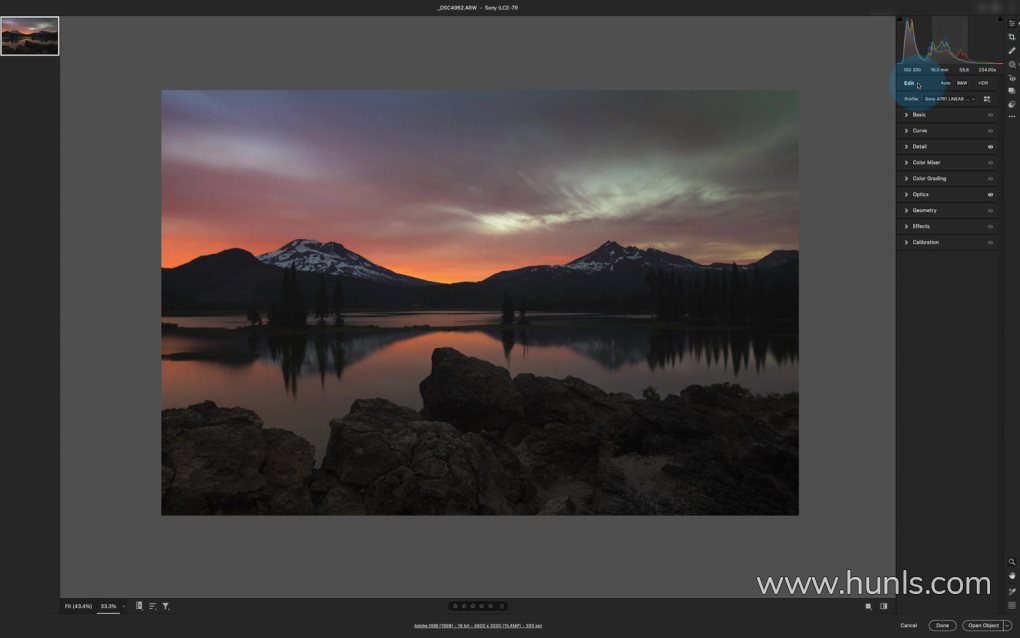Open the Adobe RGB workflow options link
This screenshot has height=638, width=1020.
(x=477, y=626)
